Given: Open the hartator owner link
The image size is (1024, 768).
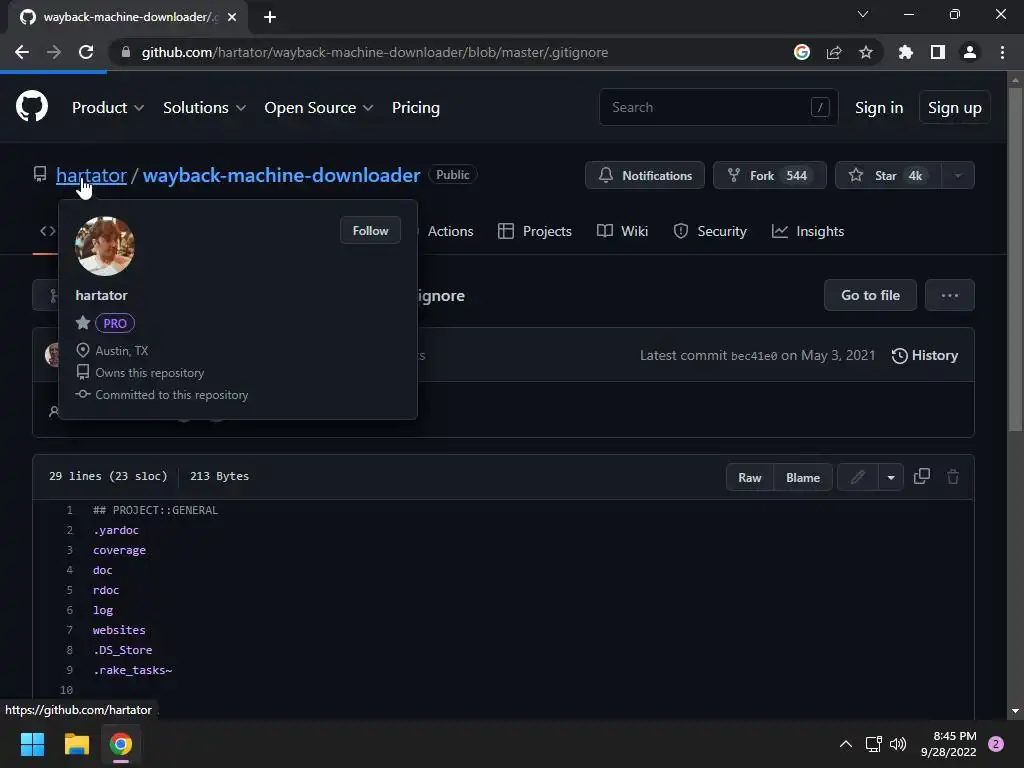Looking at the screenshot, I should pos(91,175).
